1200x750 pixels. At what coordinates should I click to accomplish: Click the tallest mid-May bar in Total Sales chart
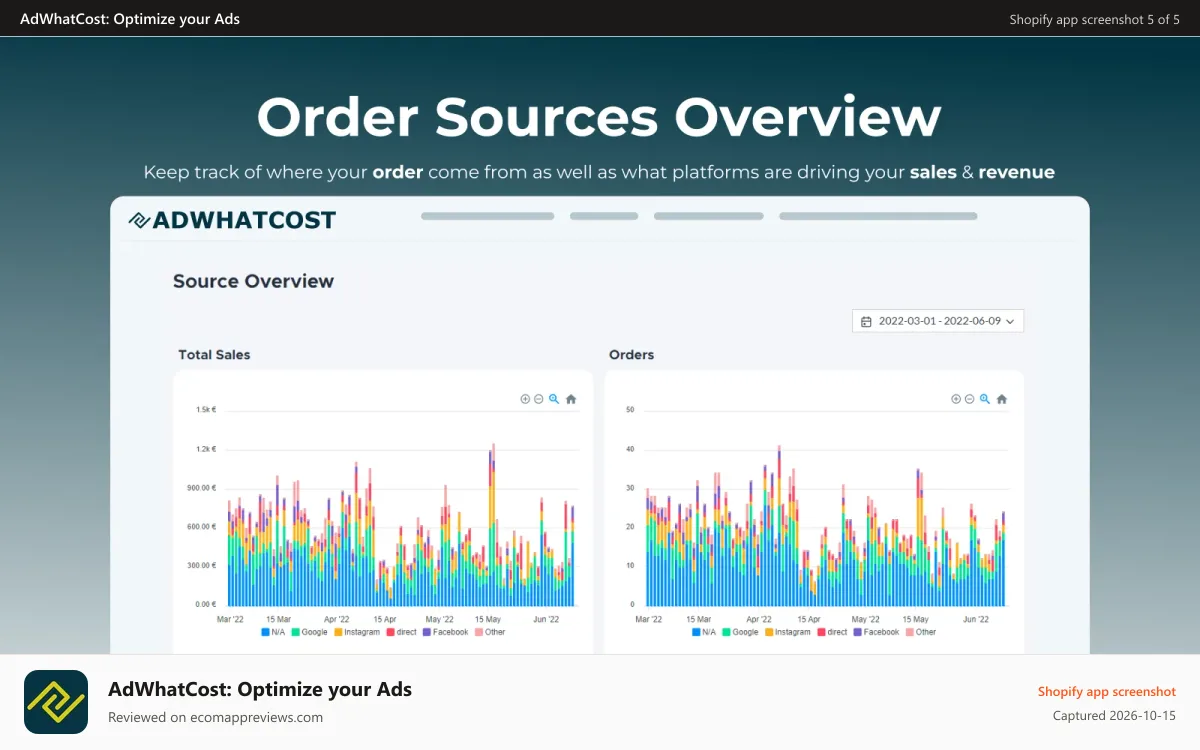[x=493, y=525]
